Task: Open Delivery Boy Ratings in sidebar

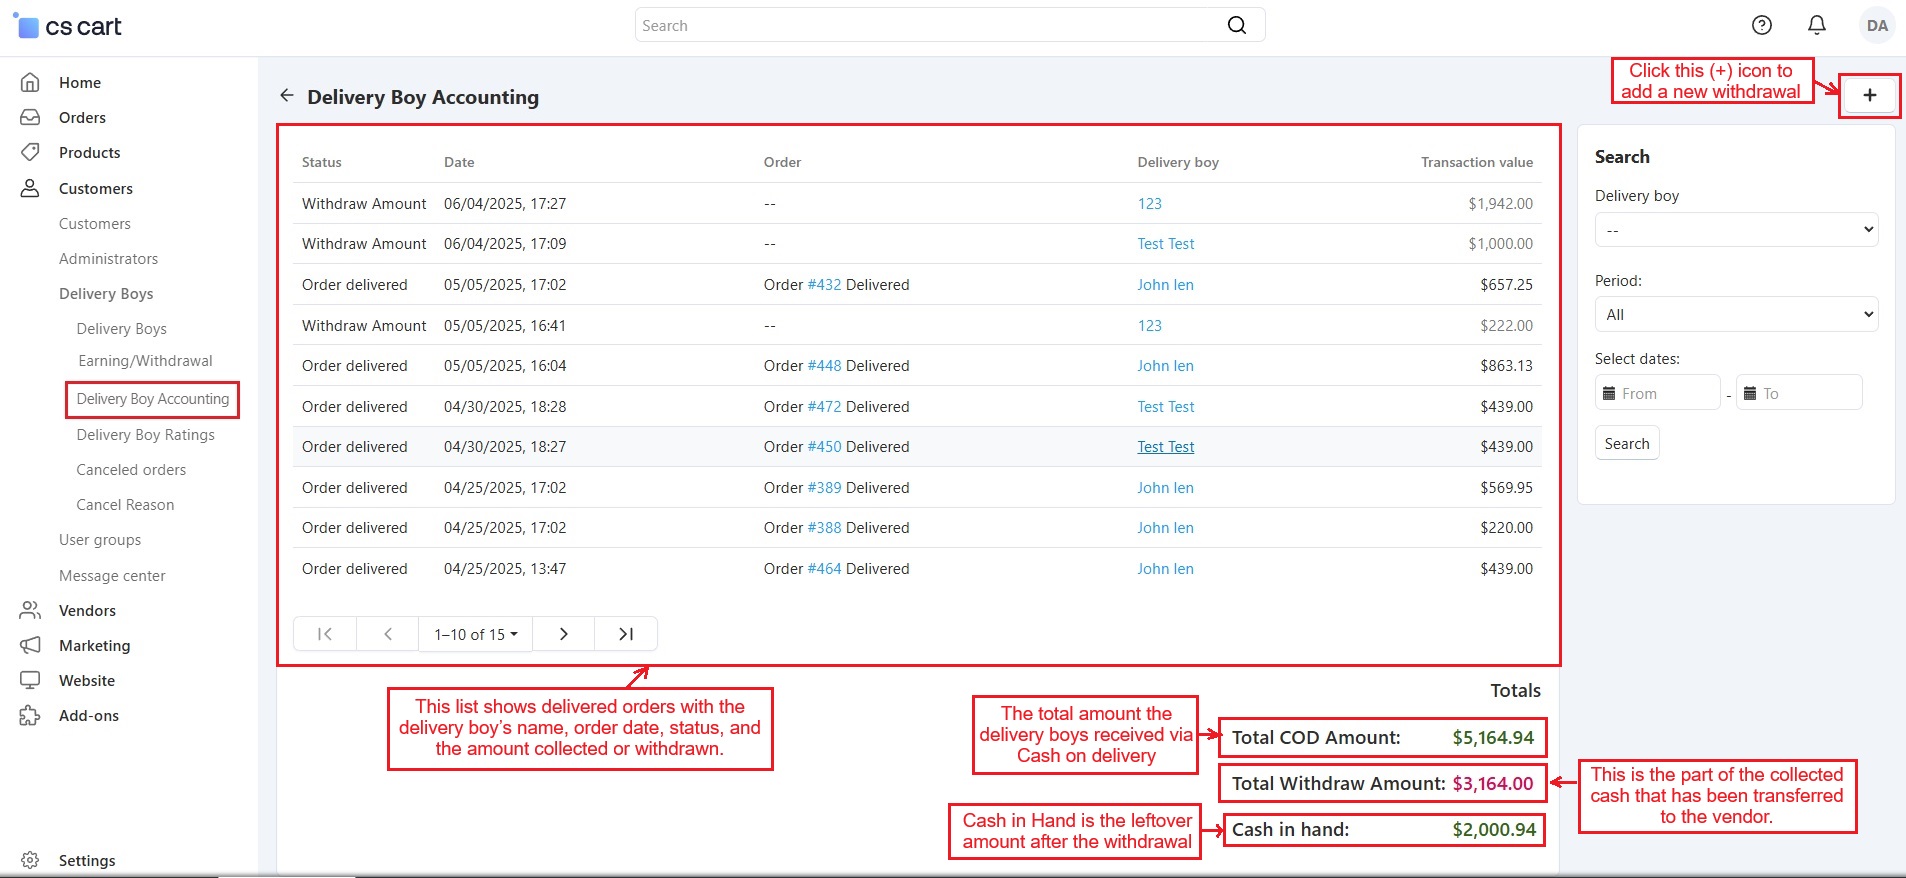Action: coord(145,435)
